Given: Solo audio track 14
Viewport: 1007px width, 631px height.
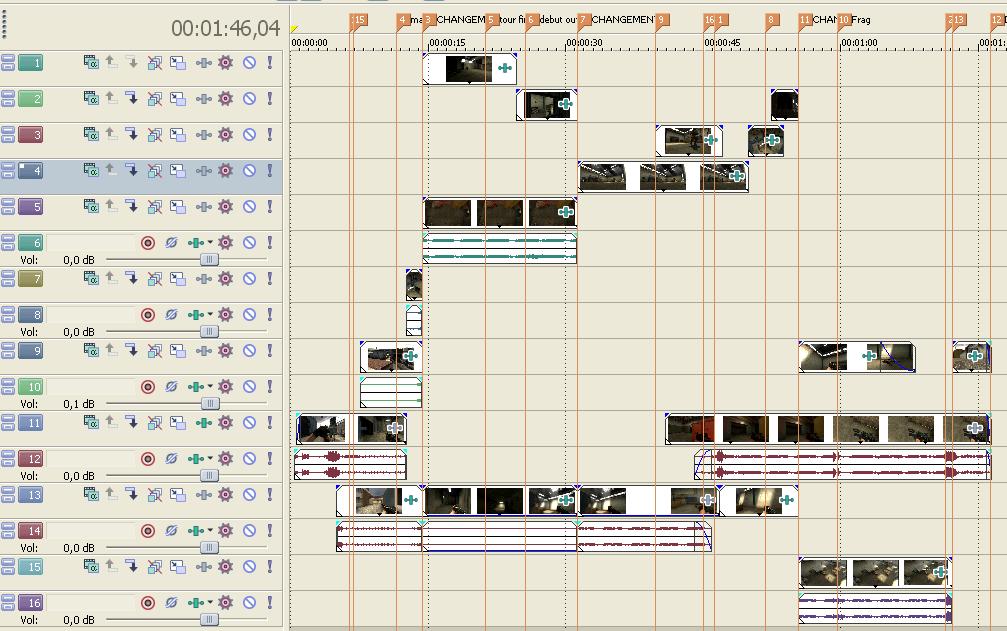Looking at the screenshot, I should point(270,530).
